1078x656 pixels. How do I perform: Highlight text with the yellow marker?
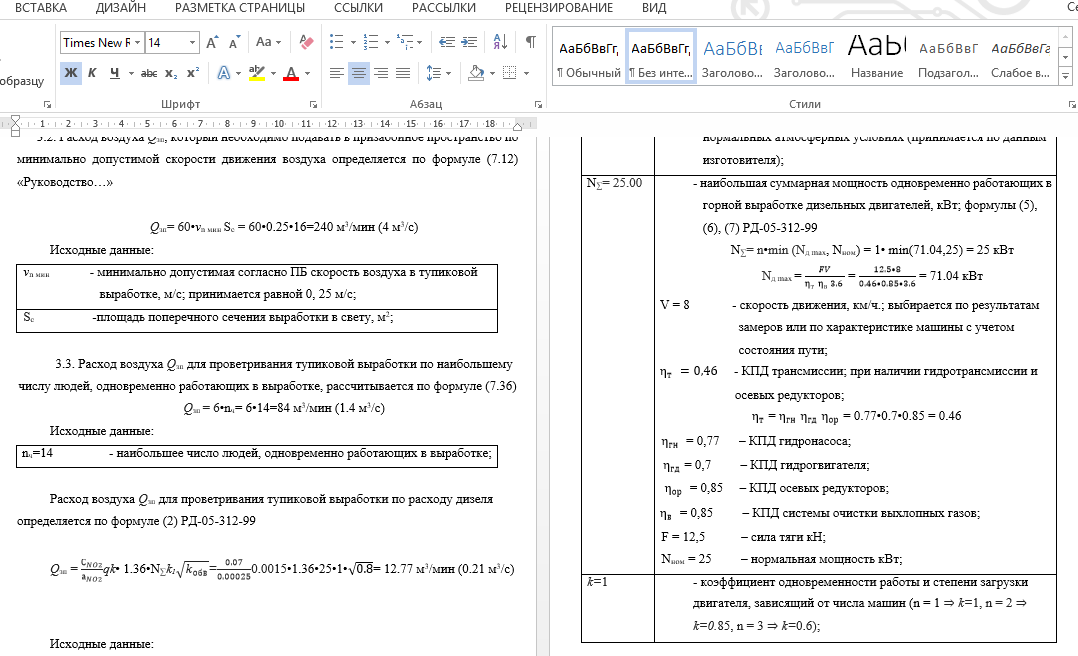pyautogui.click(x=256, y=73)
